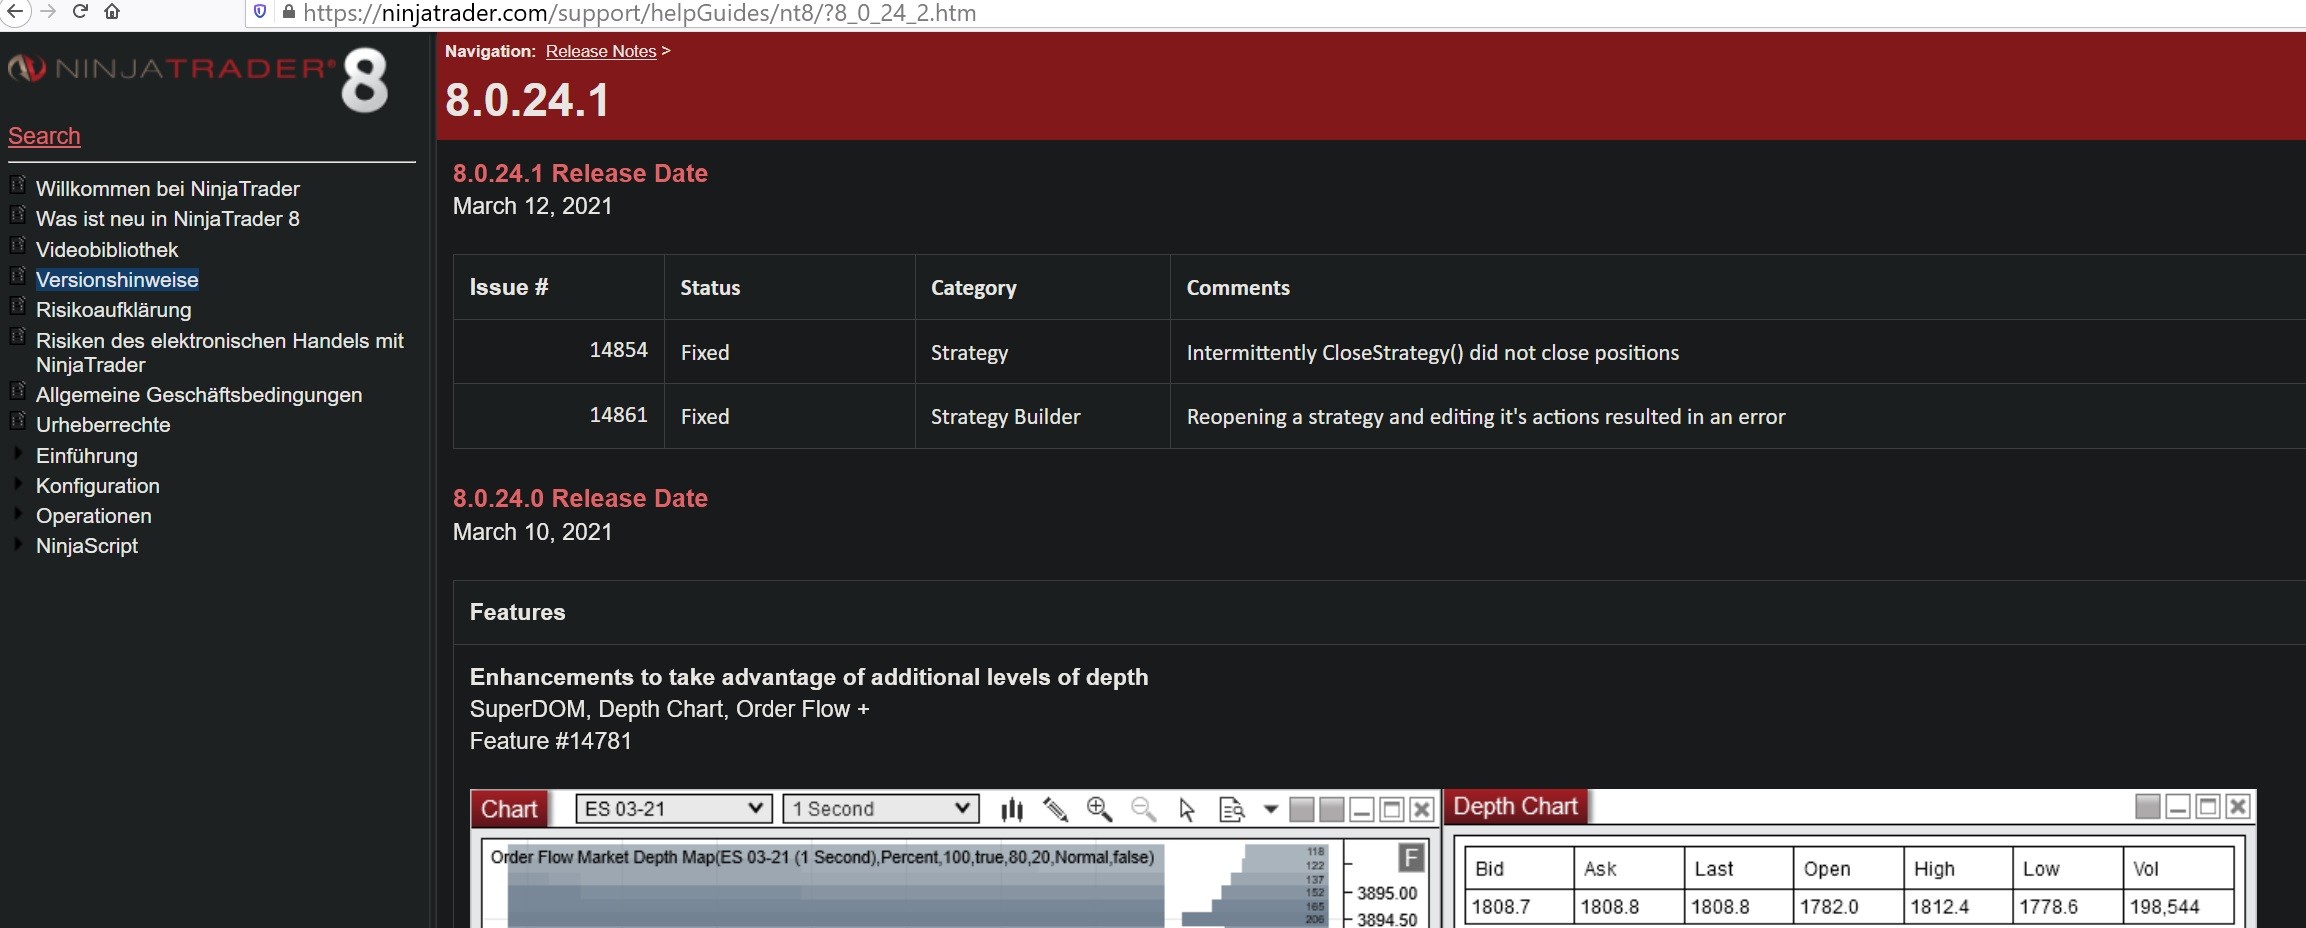The height and width of the screenshot is (928, 2306).
Task: Click the zoom in magnifier icon
Action: 1099,809
